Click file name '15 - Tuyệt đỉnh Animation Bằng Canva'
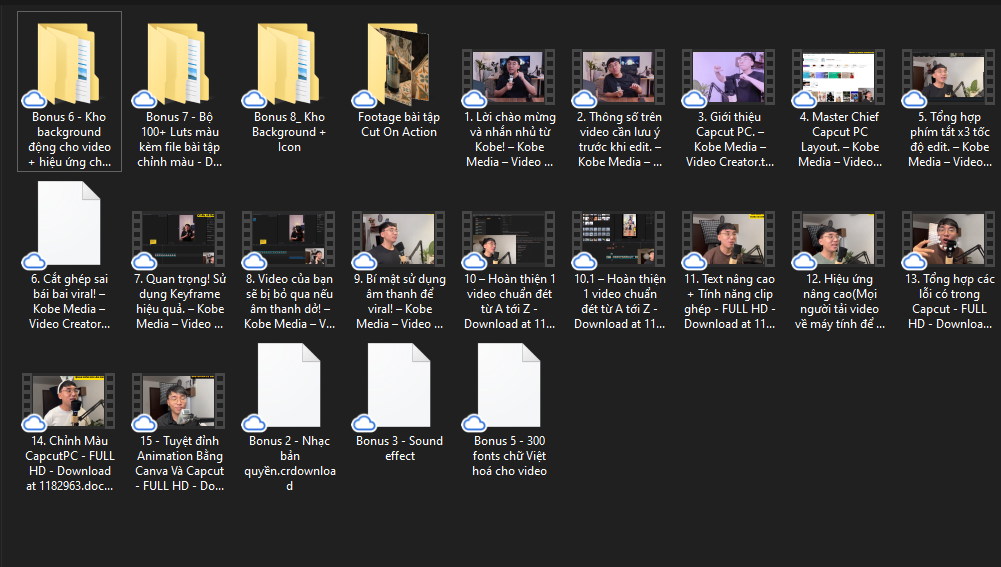 pyautogui.click(x=179, y=463)
